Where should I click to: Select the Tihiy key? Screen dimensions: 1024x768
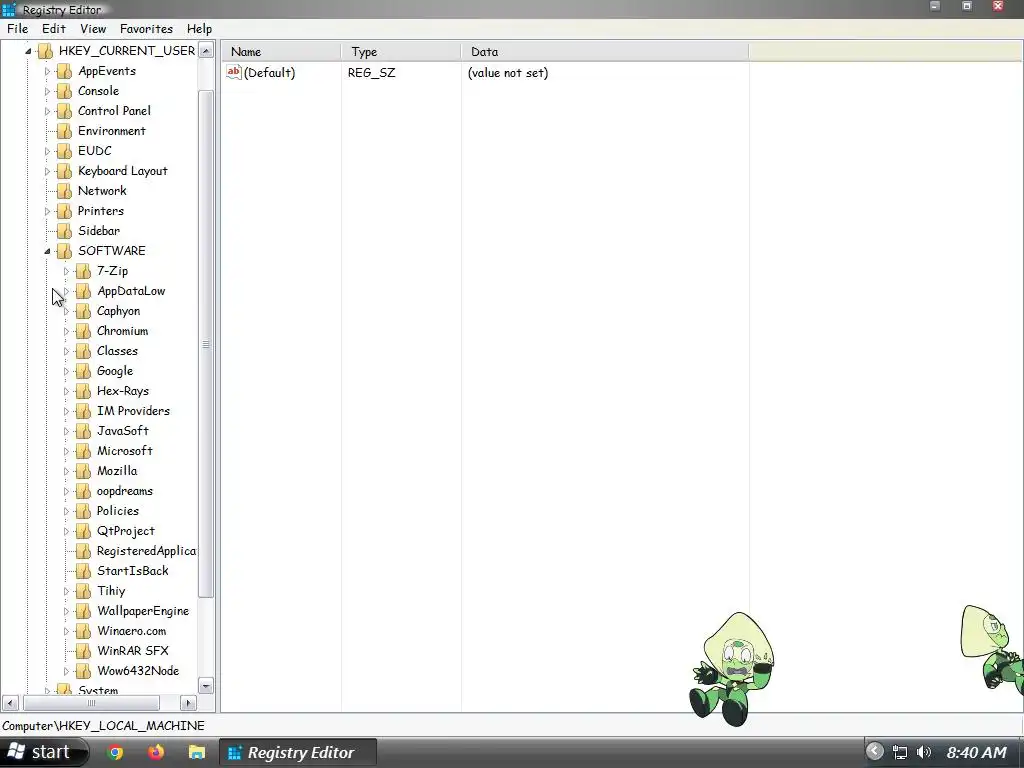pyautogui.click(x=111, y=591)
